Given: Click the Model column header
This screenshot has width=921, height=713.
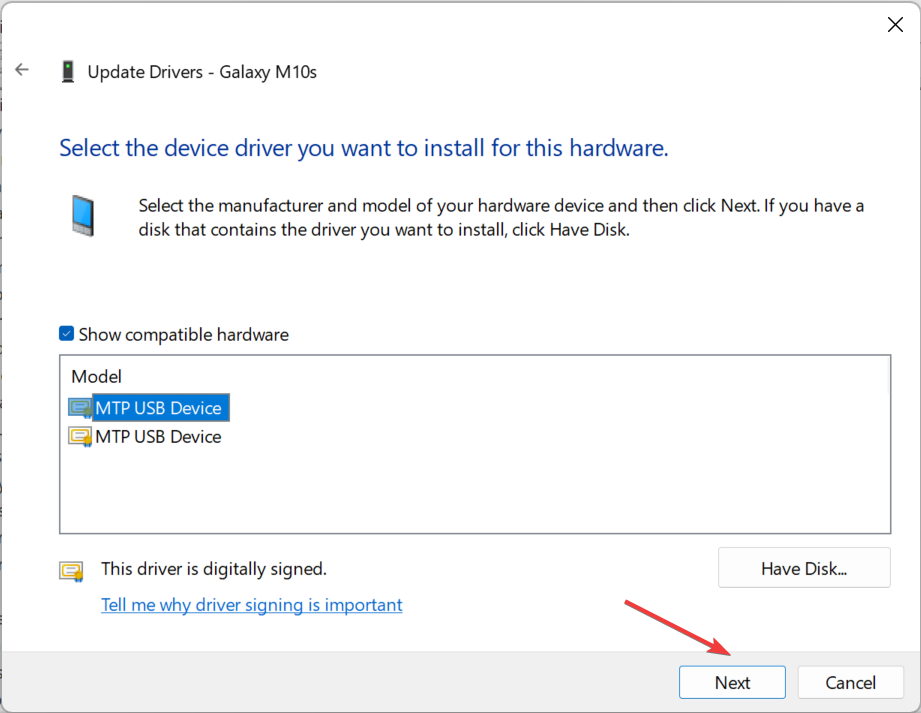Looking at the screenshot, I should (x=97, y=377).
